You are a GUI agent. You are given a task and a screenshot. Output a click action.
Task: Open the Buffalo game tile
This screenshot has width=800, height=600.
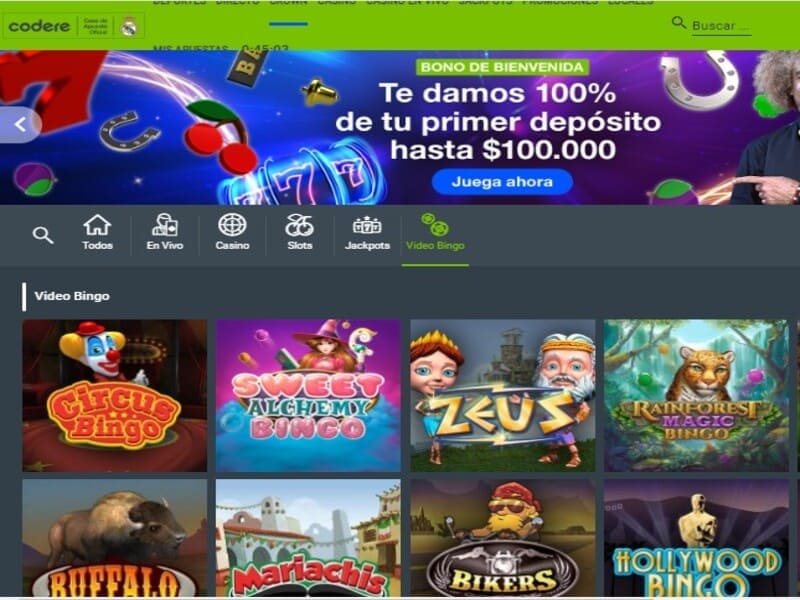click(115, 538)
